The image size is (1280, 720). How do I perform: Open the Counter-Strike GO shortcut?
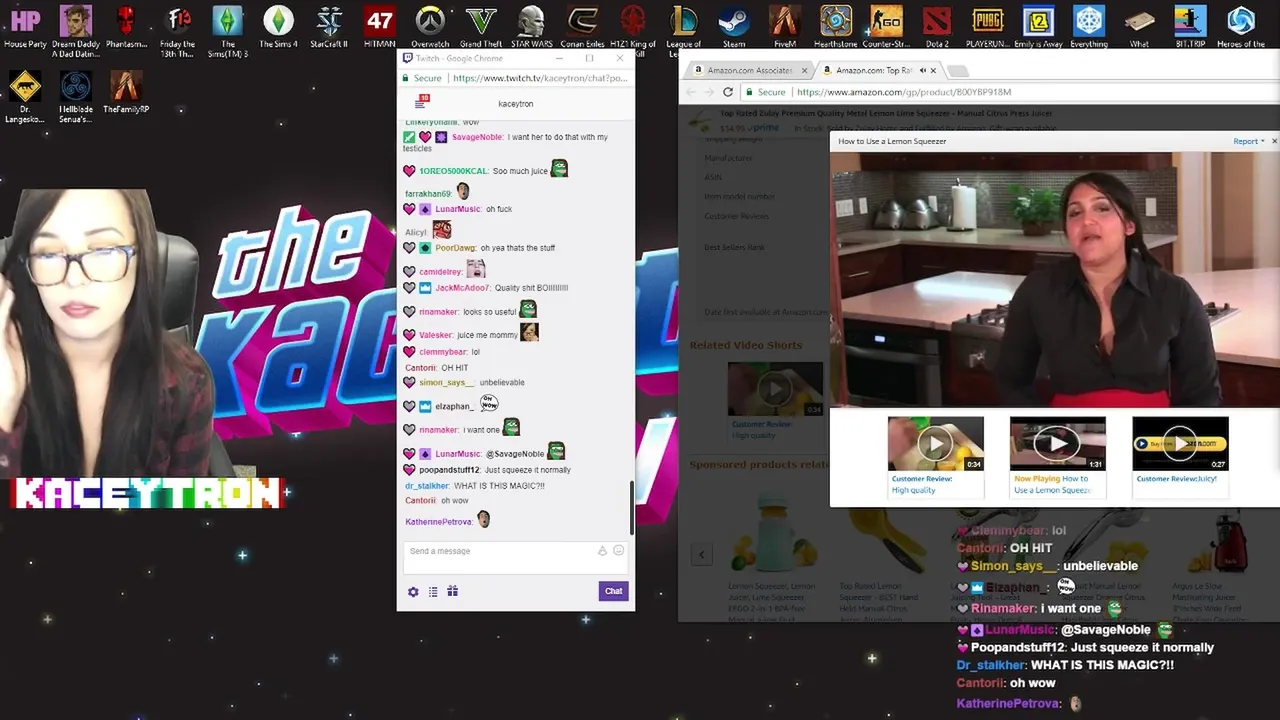click(x=886, y=27)
